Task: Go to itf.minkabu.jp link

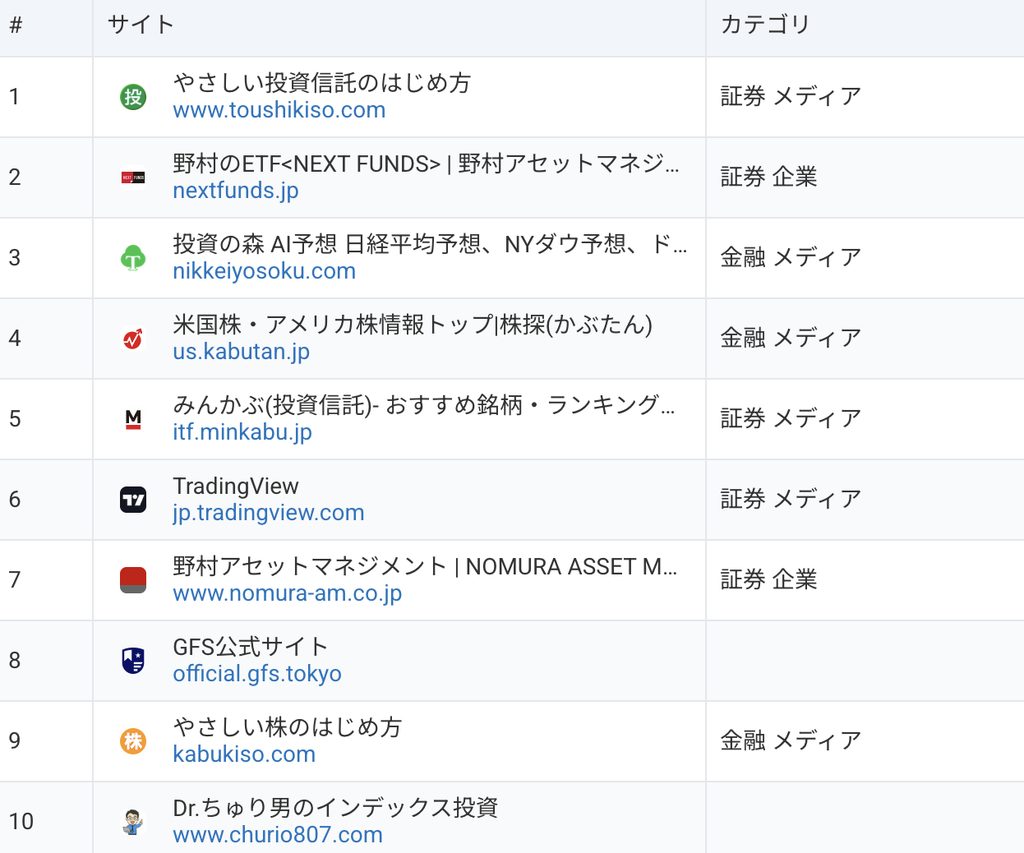Action: pos(242,432)
